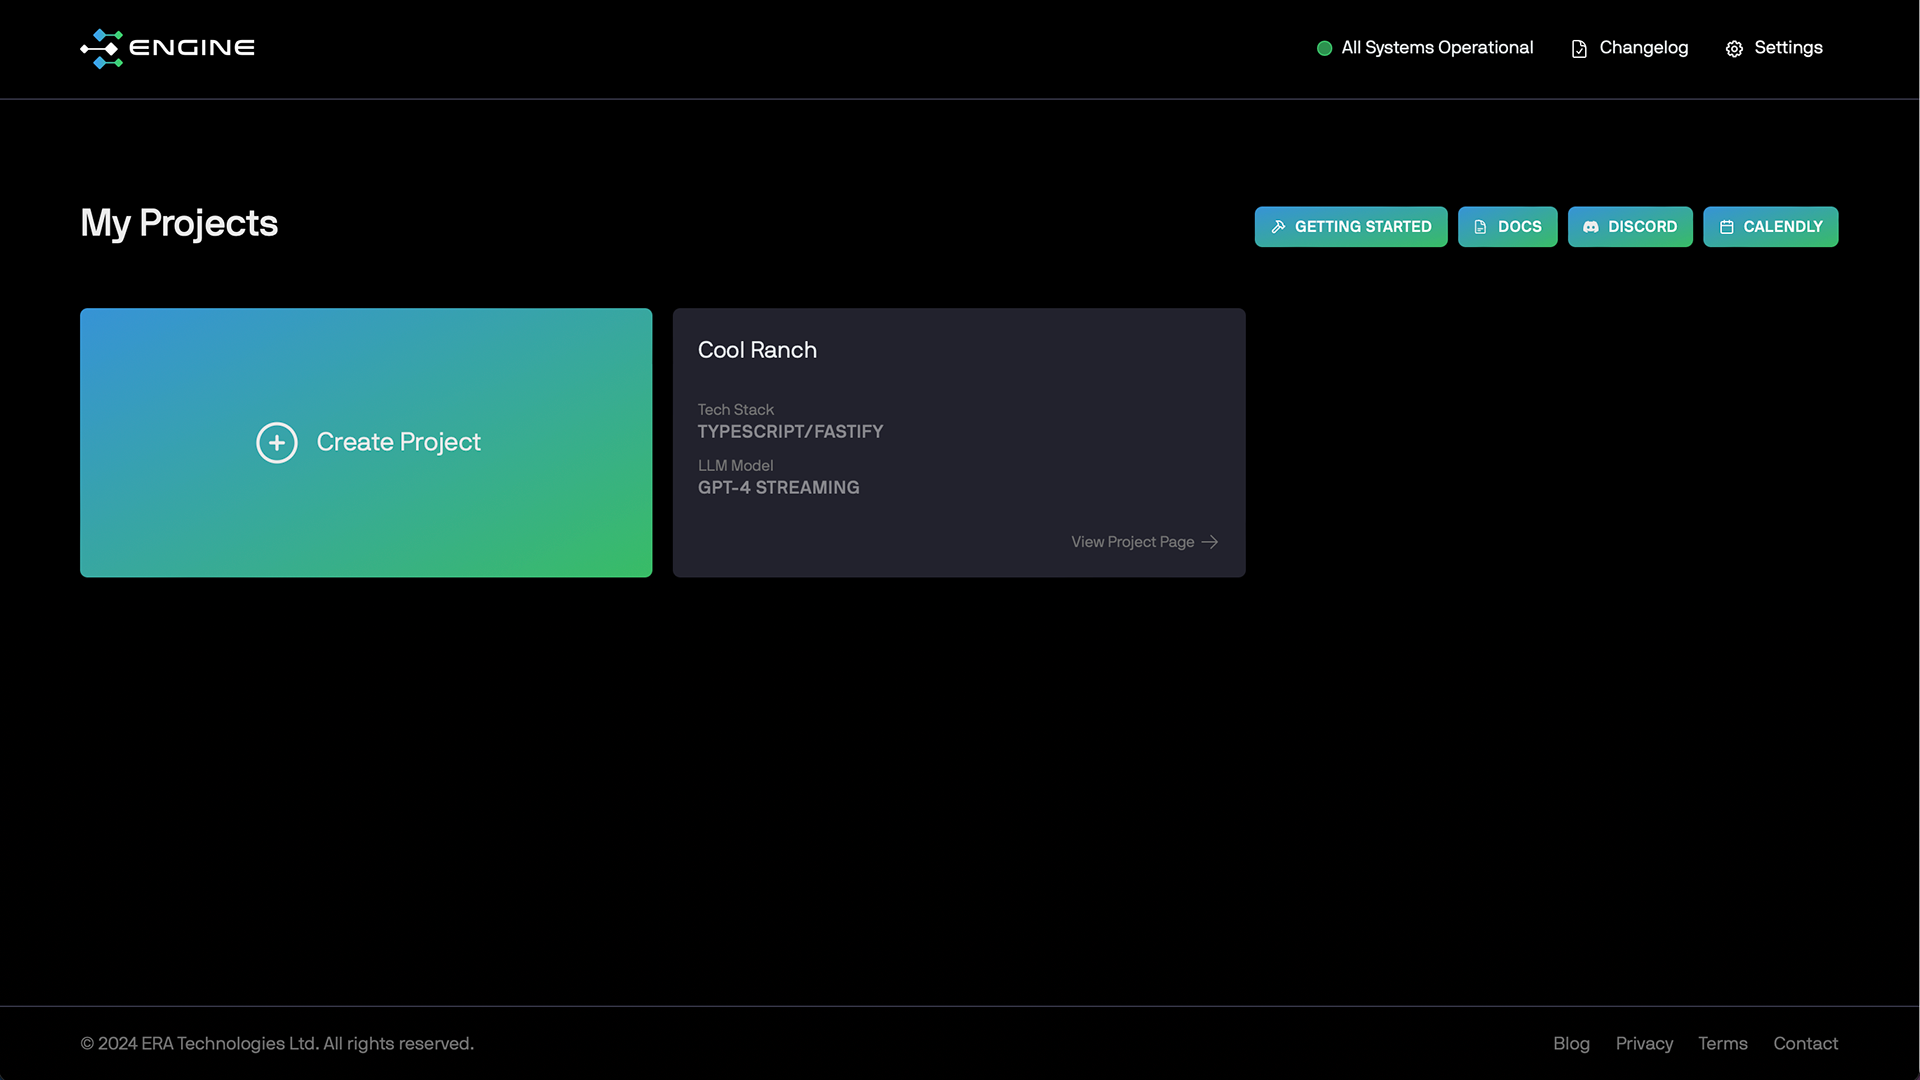
Task: Click the green status indicator dot
Action: 1324,48
